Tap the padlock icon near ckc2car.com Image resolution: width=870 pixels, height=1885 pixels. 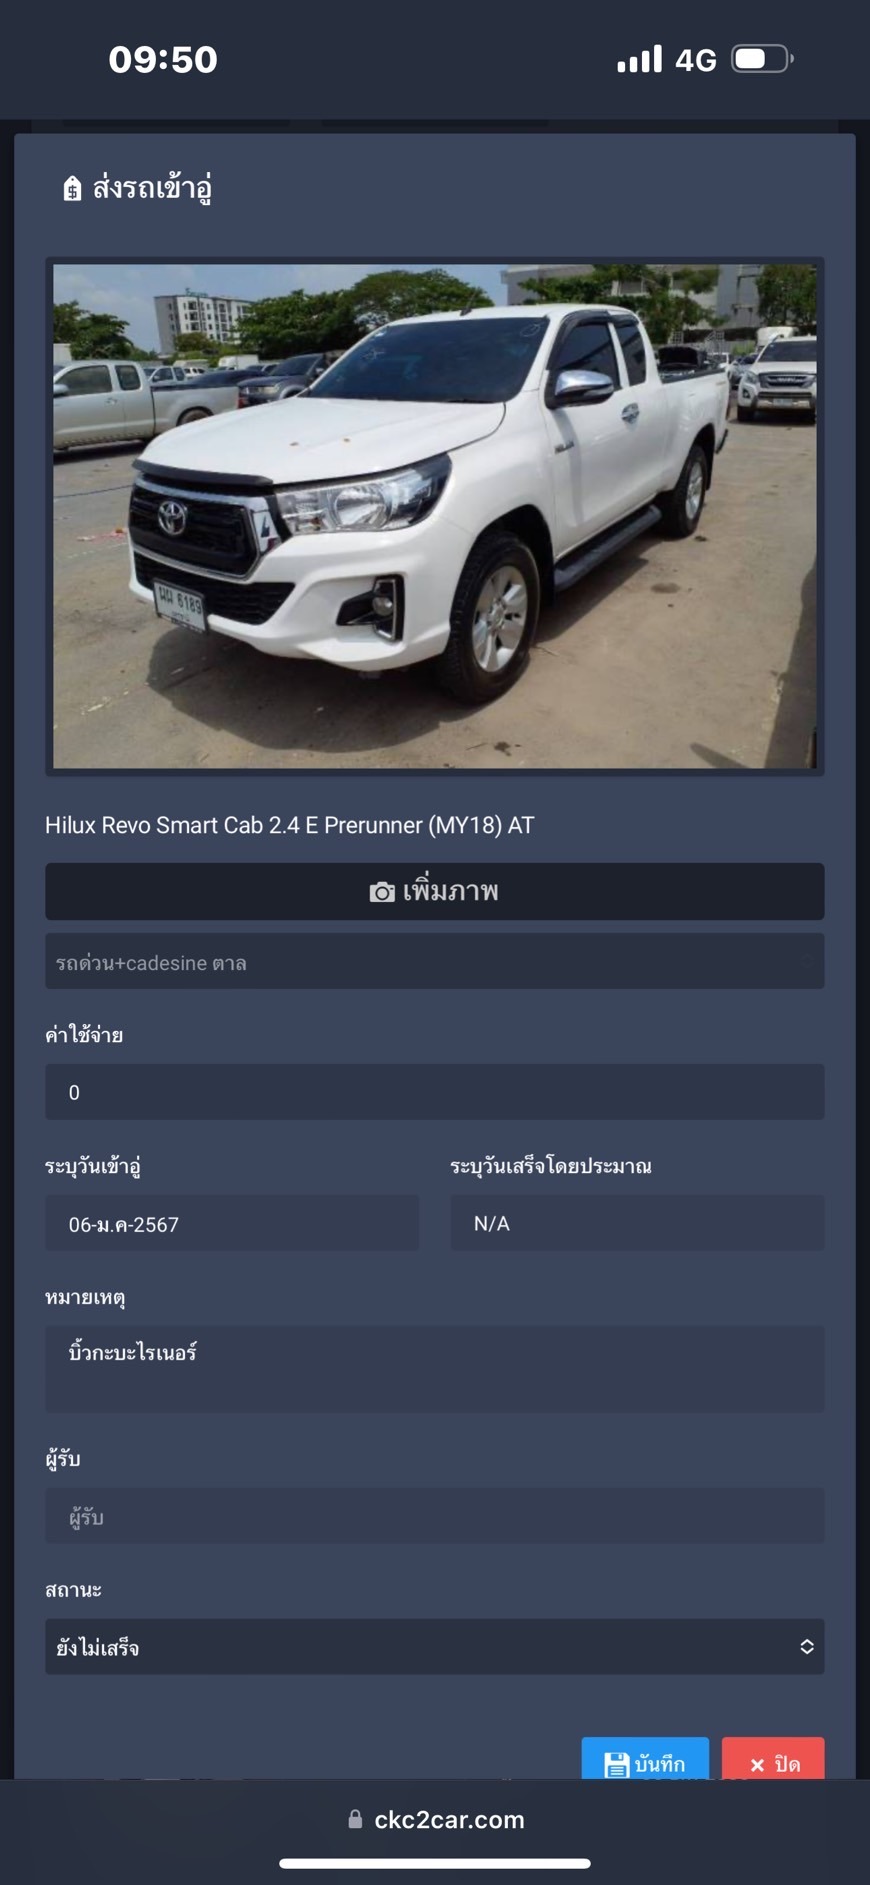pyautogui.click(x=355, y=1818)
